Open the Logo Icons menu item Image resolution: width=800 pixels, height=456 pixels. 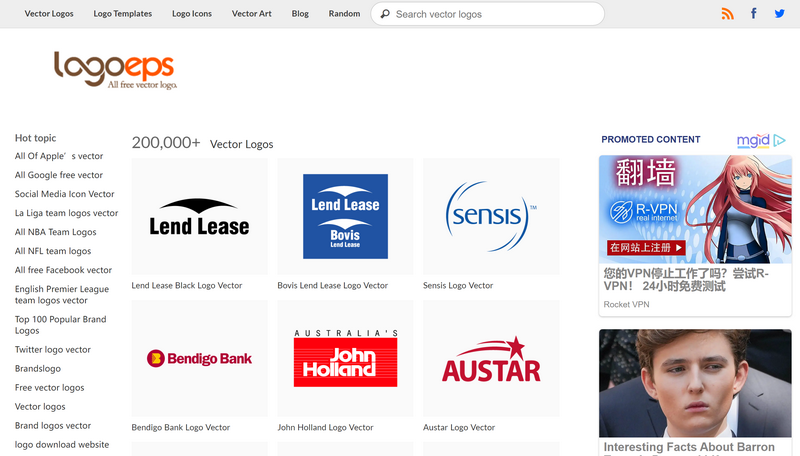click(x=192, y=14)
